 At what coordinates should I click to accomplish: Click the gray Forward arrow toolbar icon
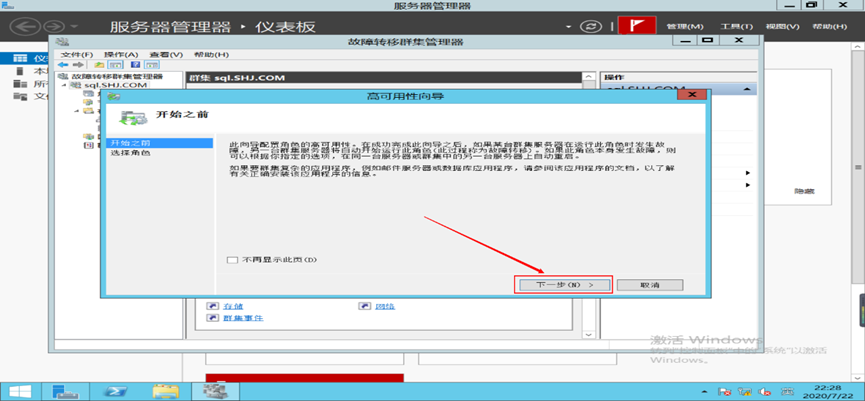[x=78, y=65]
